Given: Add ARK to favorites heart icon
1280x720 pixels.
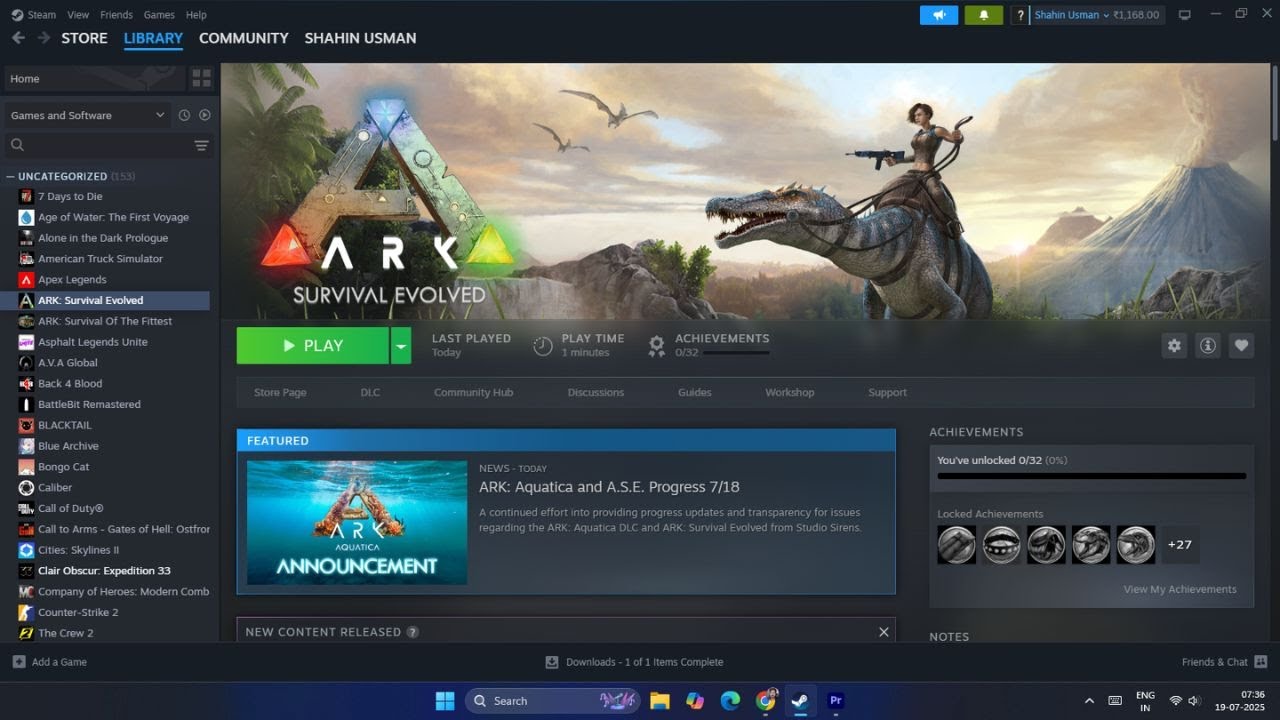Looking at the screenshot, I should 1241,345.
